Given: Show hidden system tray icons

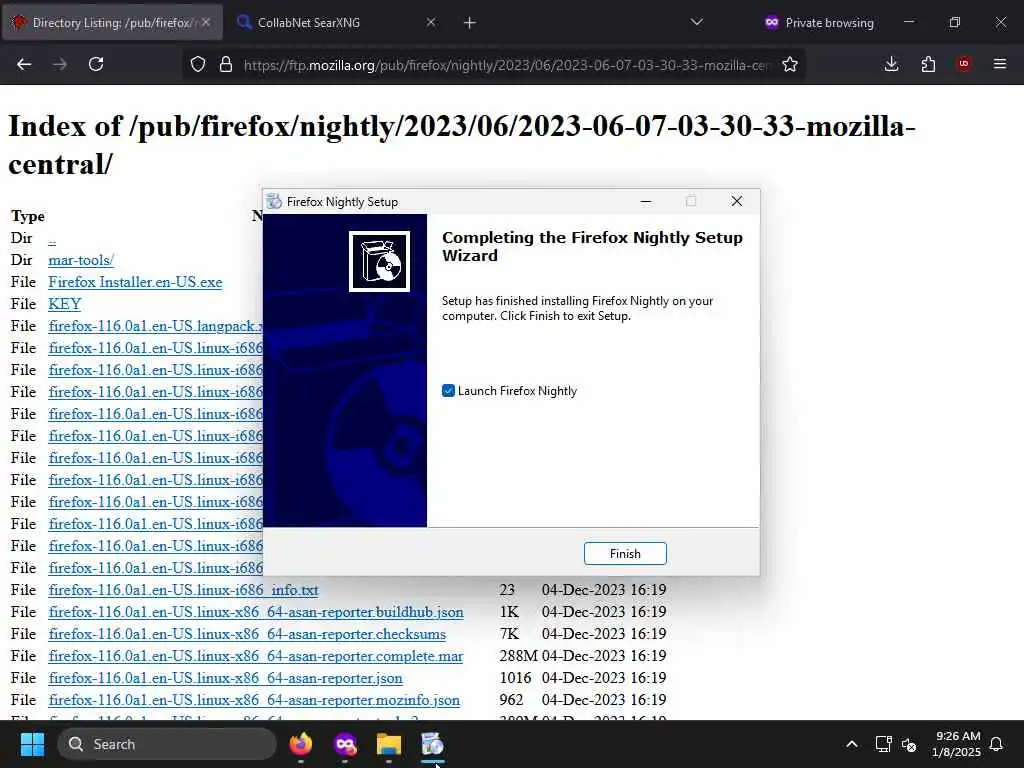Looking at the screenshot, I should tap(852, 744).
